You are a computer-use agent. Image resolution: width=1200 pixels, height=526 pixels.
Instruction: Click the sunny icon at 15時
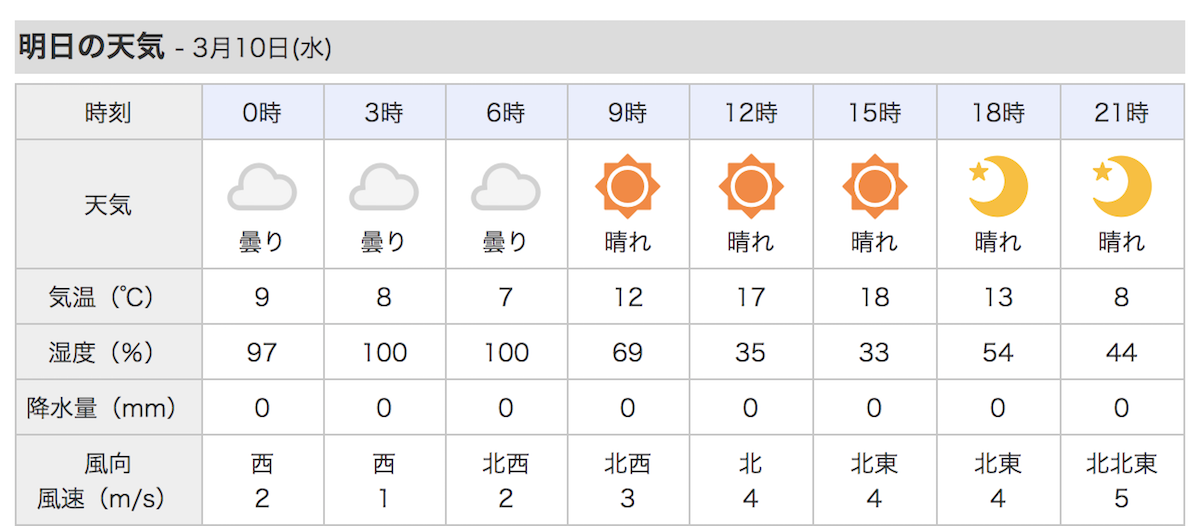875,187
